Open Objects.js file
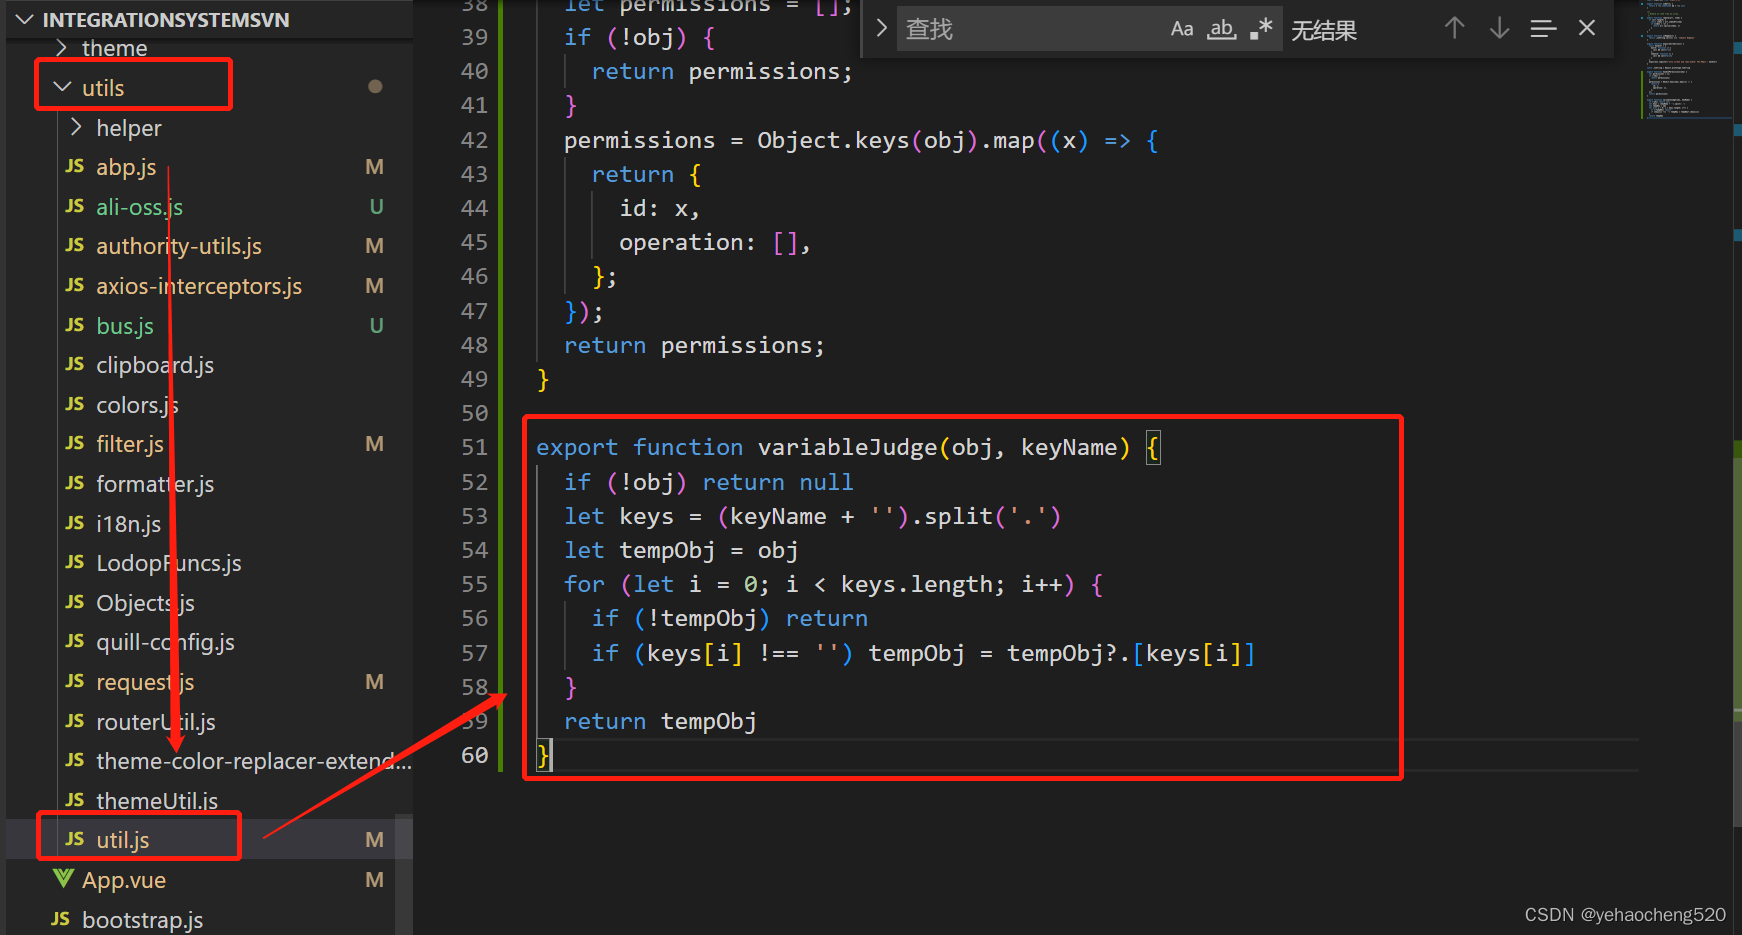The height and width of the screenshot is (935, 1742). click(x=145, y=603)
